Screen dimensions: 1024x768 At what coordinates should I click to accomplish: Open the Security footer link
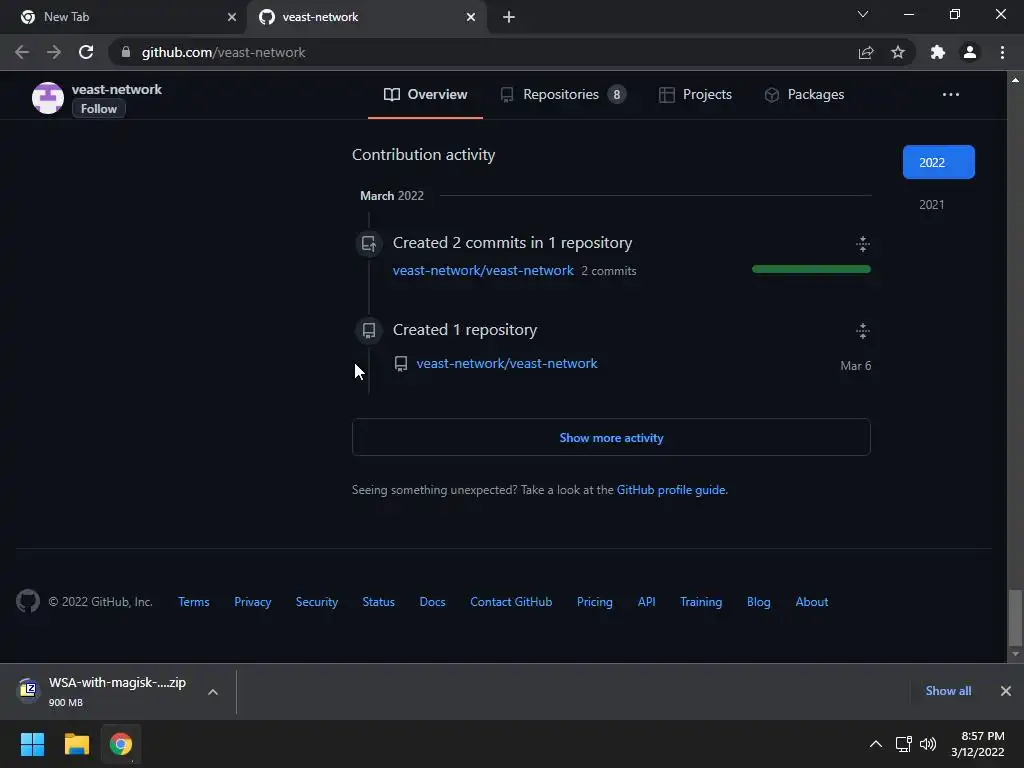[317, 602]
